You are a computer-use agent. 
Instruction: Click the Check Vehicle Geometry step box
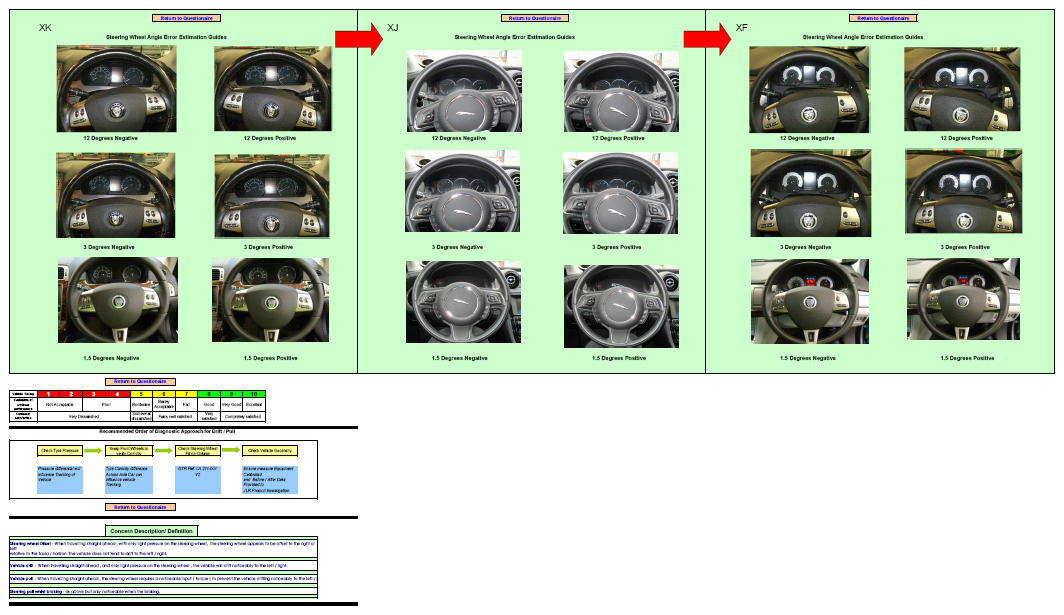[269, 450]
